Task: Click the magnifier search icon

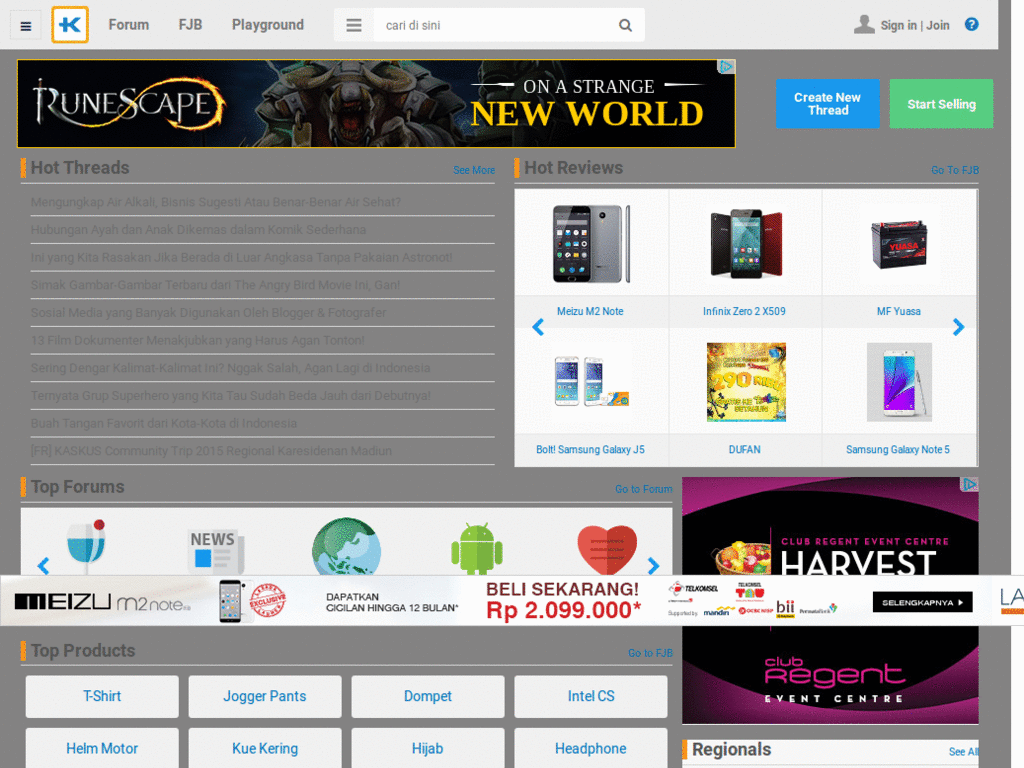Action: (625, 25)
